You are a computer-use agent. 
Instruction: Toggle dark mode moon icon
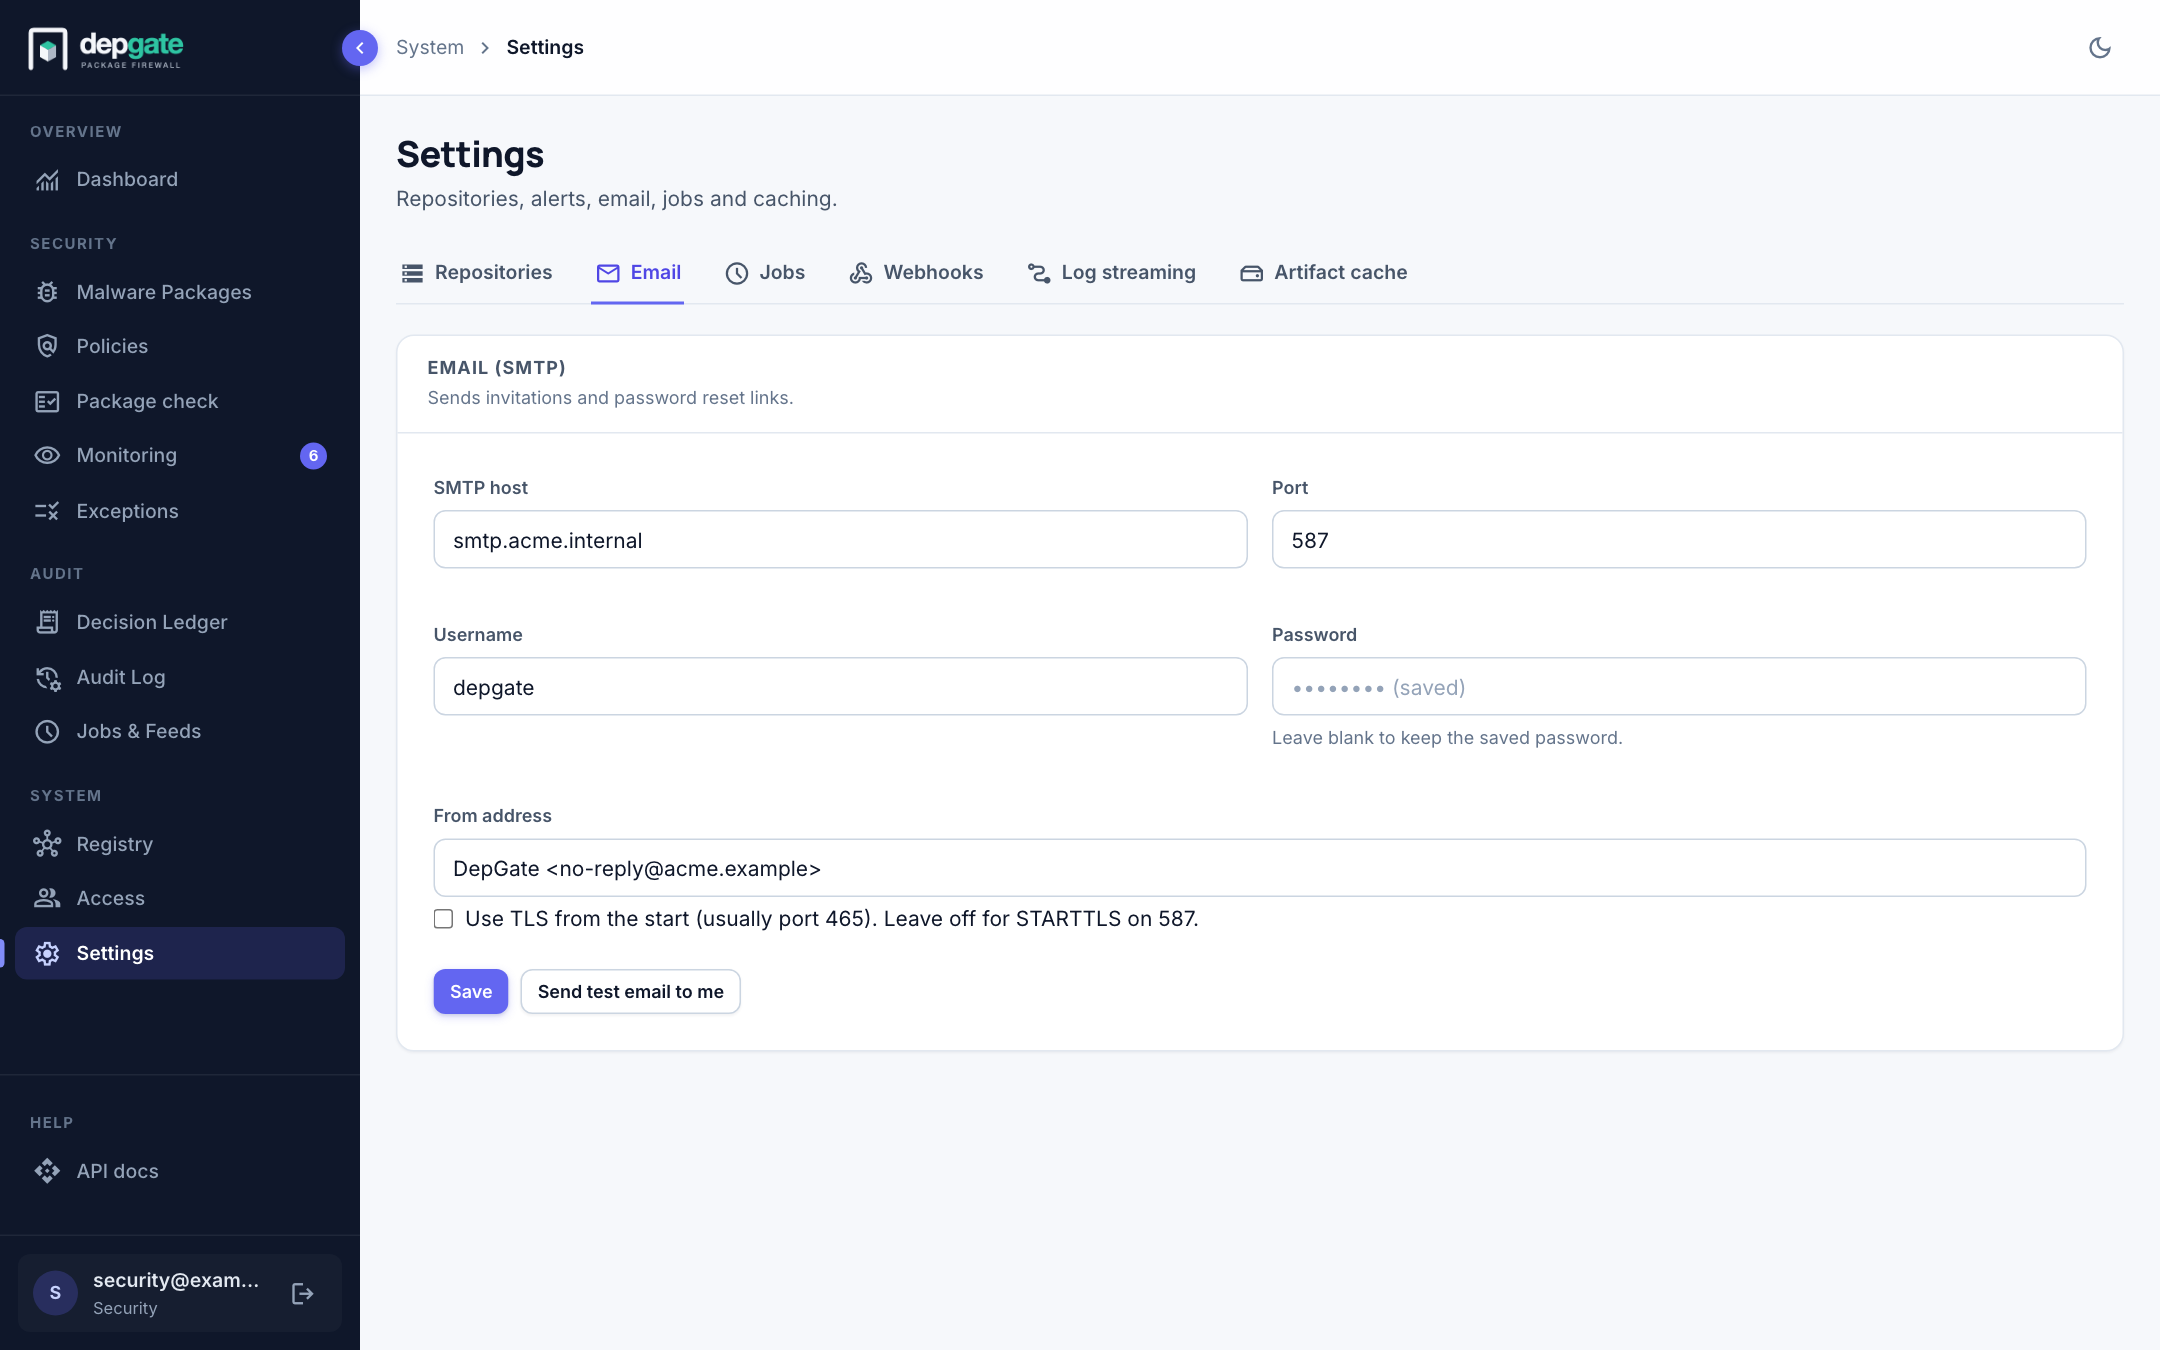click(x=2100, y=48)
